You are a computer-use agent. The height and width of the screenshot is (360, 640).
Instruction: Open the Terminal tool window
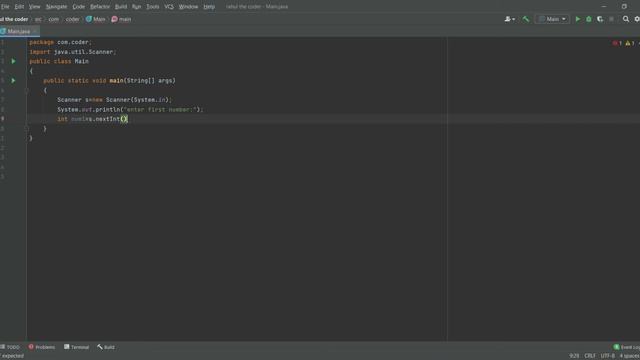coord(76,347)
